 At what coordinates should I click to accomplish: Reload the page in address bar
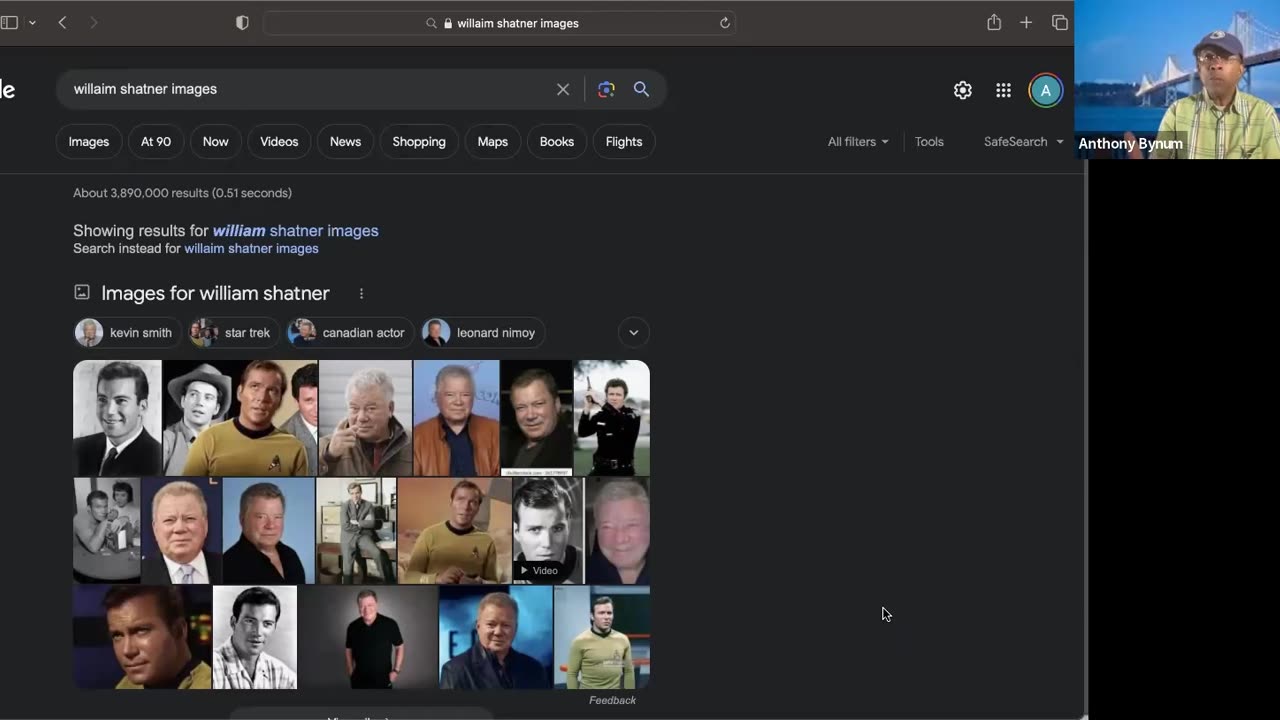pyautogui.click(x=725, y=23)
